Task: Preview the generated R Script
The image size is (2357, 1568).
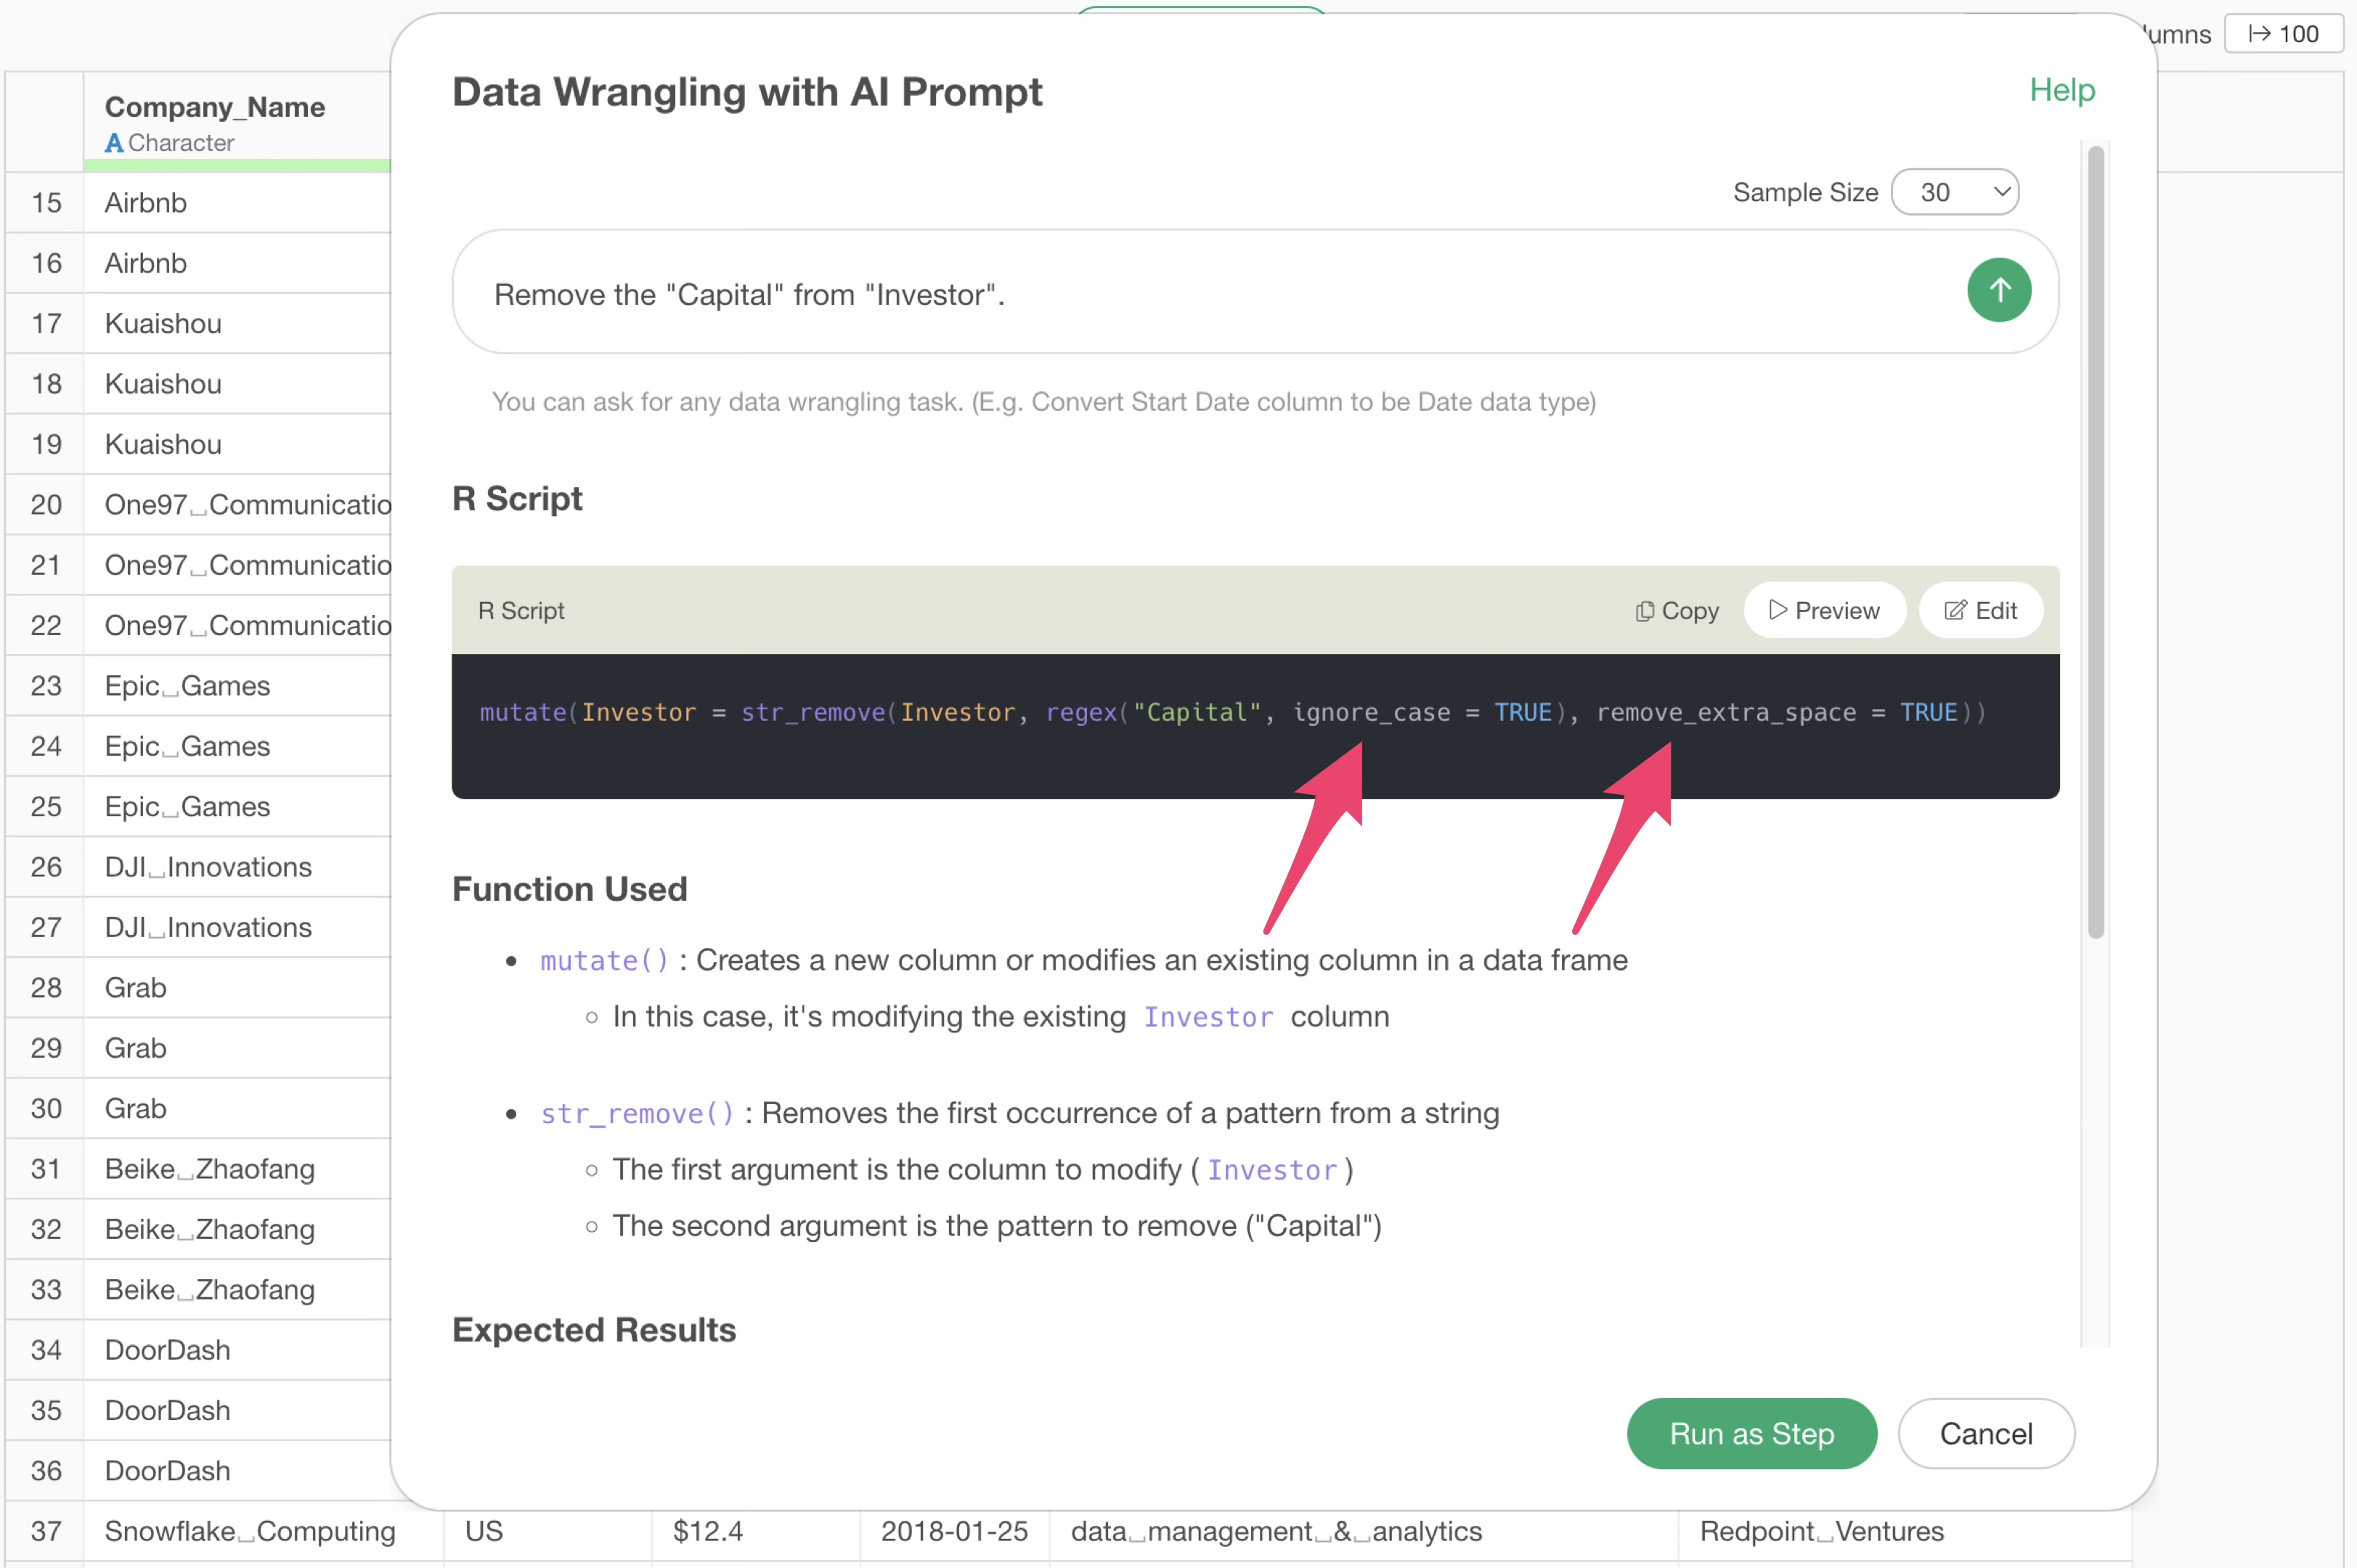Action: click(1824, 611)
